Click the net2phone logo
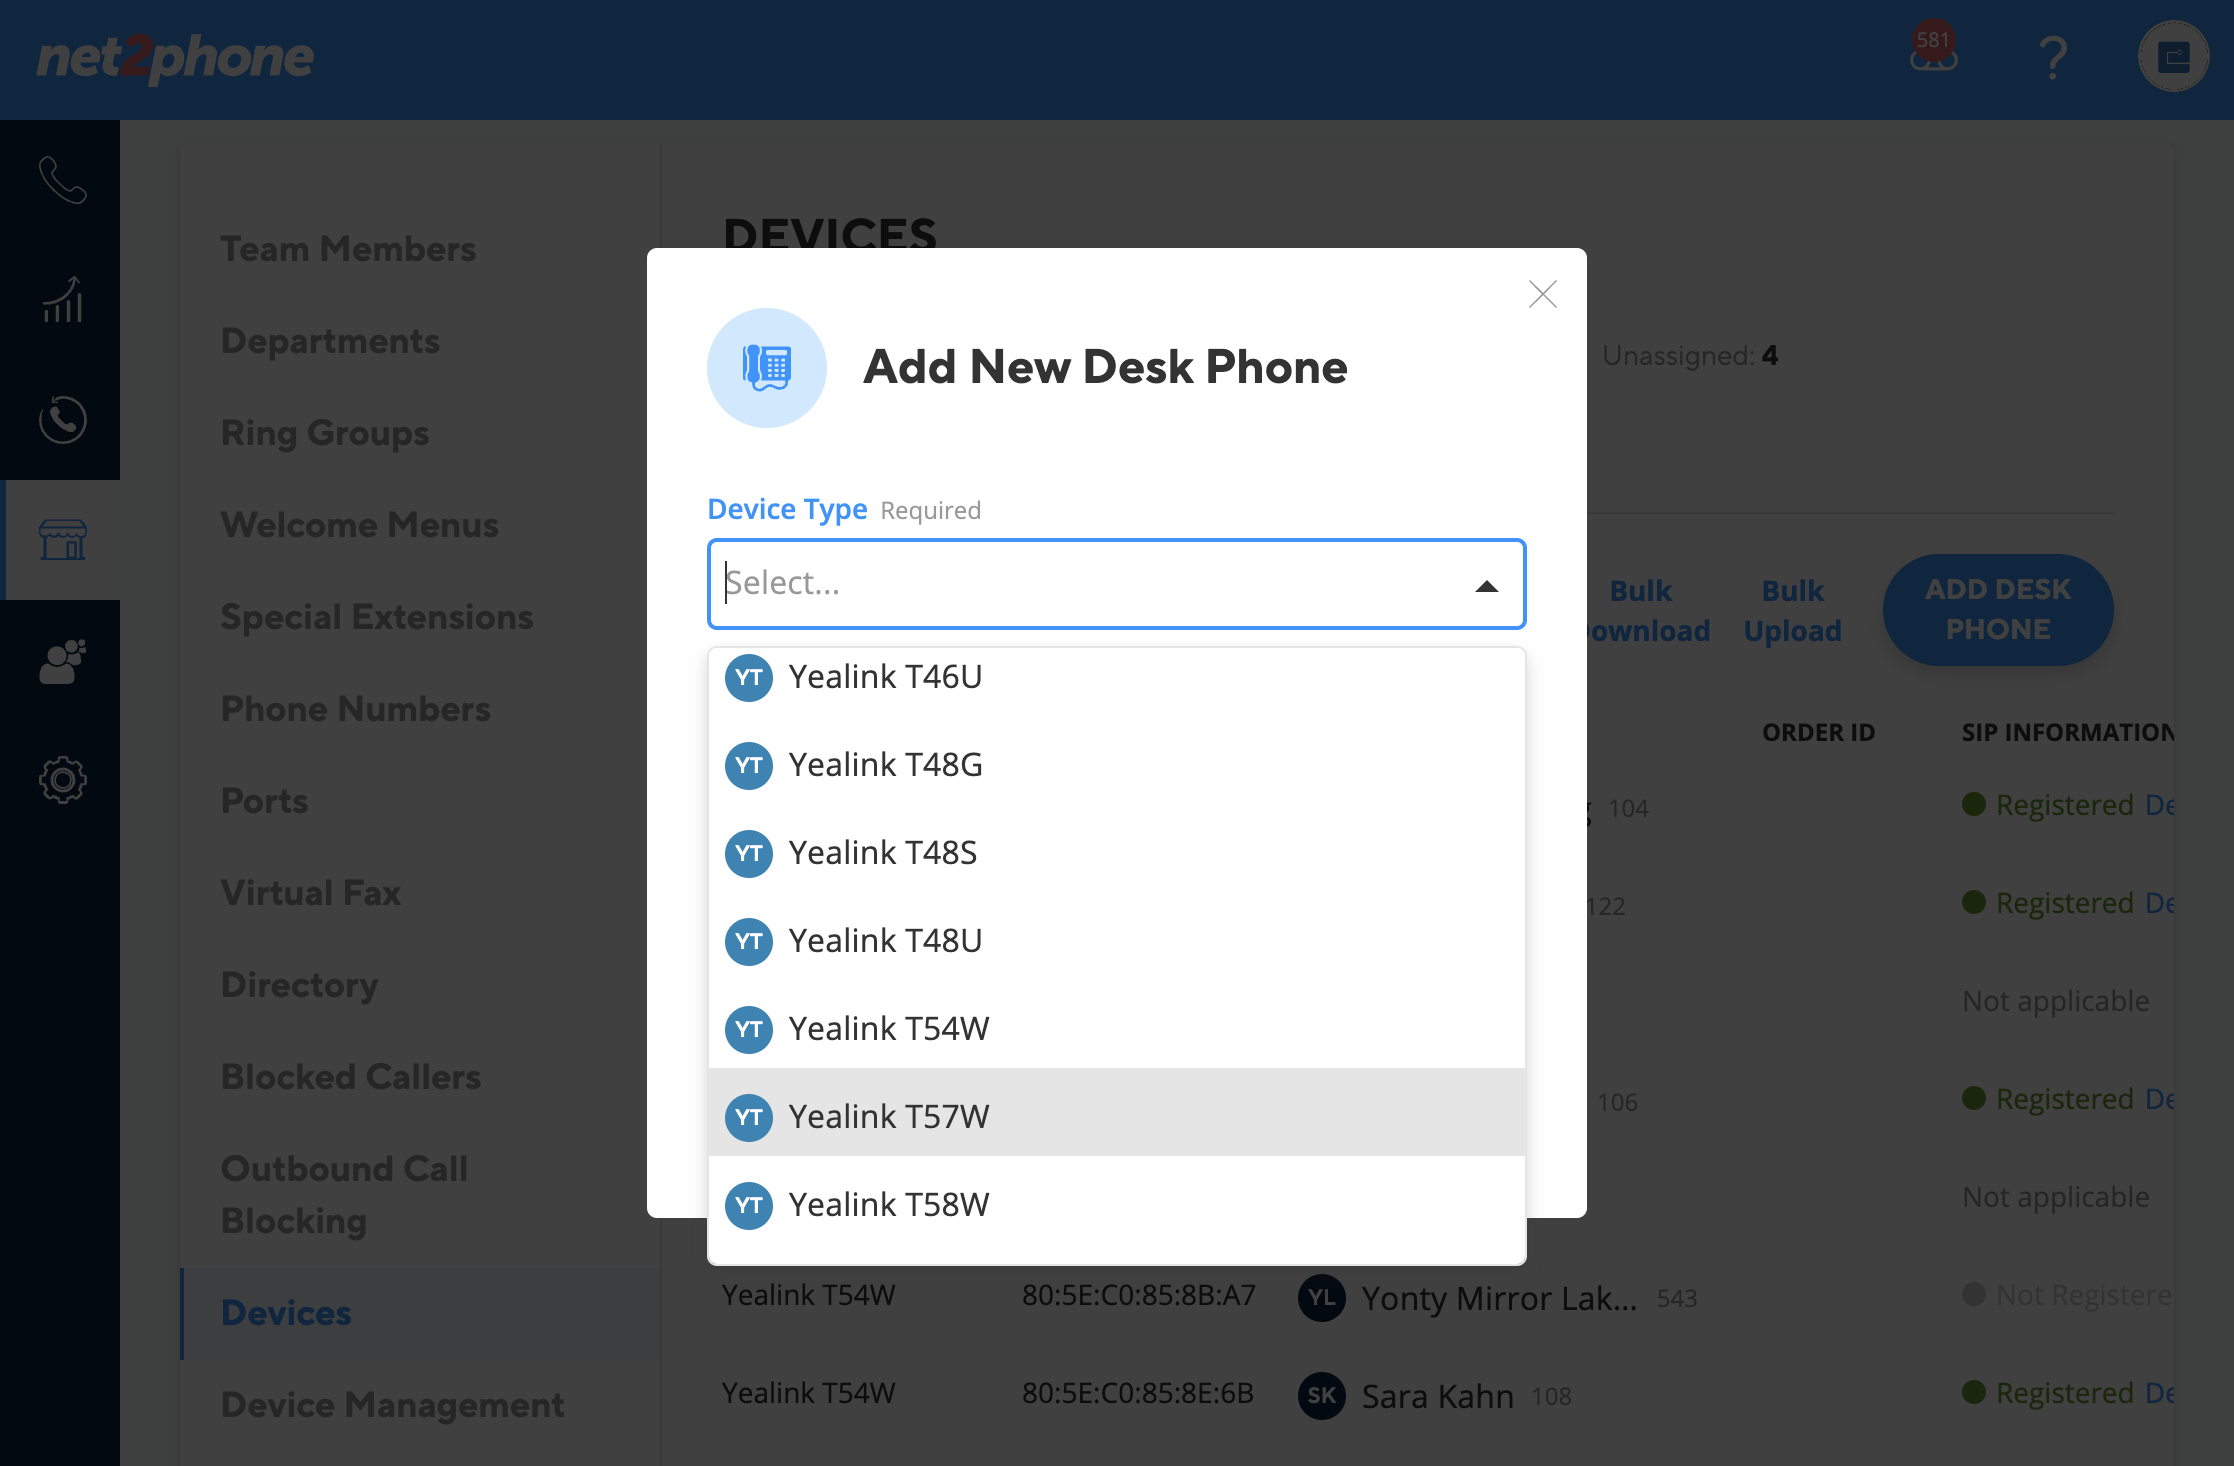Image resolution: width=2234 pixels, height=1466 pixels. point(175,58)
